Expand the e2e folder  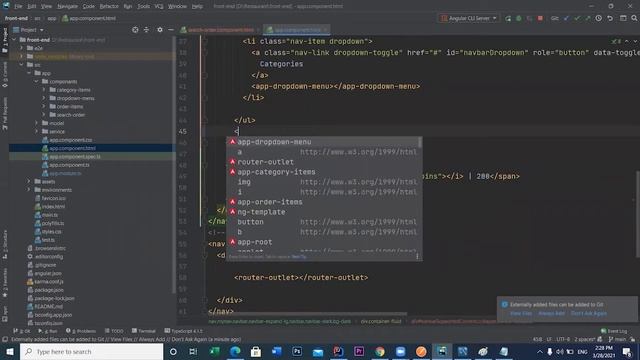(22, 48)
